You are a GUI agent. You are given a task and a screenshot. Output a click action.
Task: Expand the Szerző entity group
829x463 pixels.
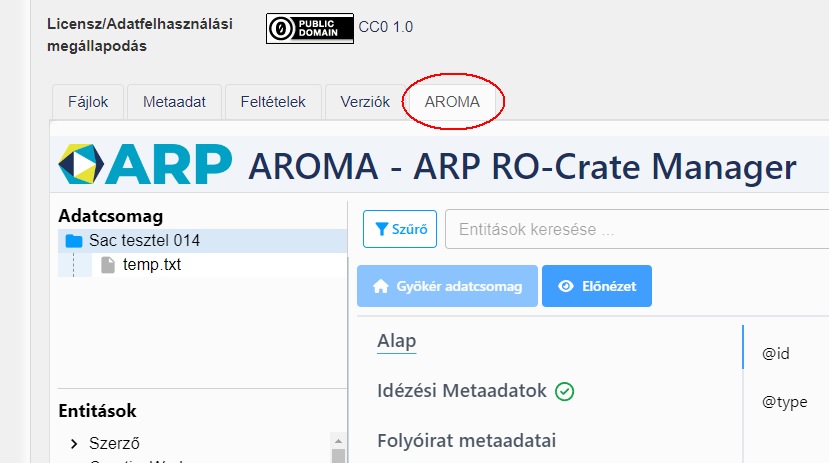[x=74, y=443]
